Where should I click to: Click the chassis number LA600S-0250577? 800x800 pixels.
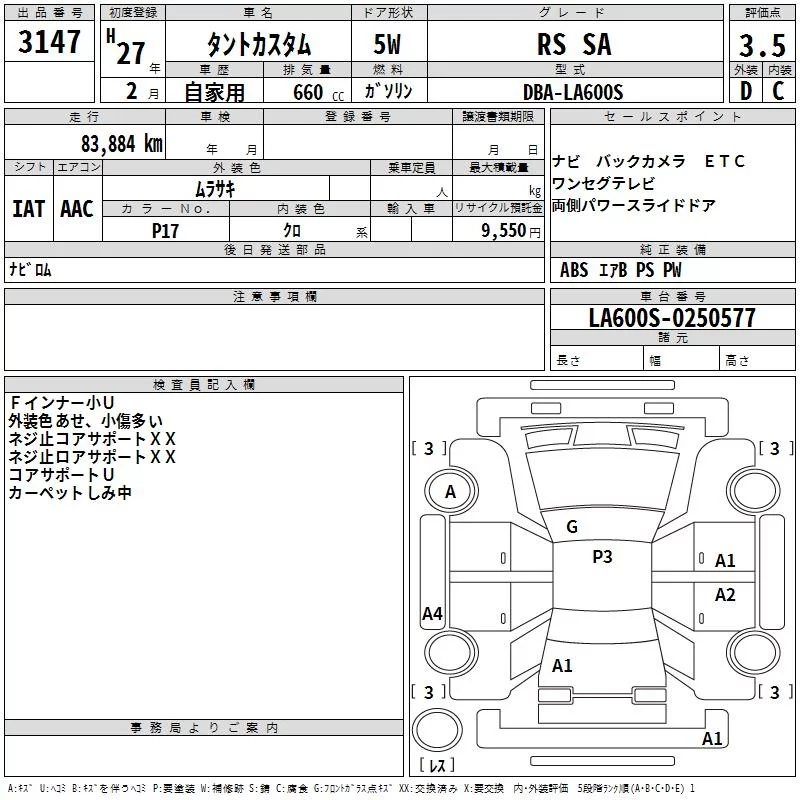[672, 318]
